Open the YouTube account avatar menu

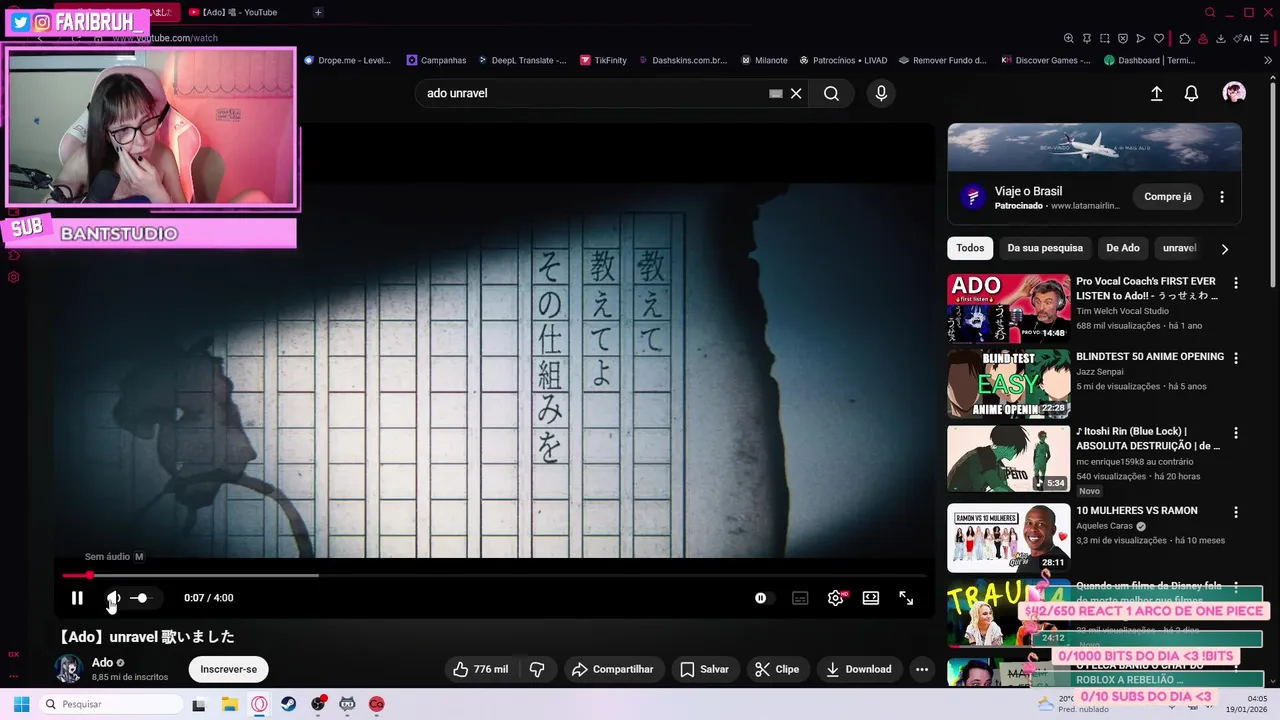pos(1234,93)
